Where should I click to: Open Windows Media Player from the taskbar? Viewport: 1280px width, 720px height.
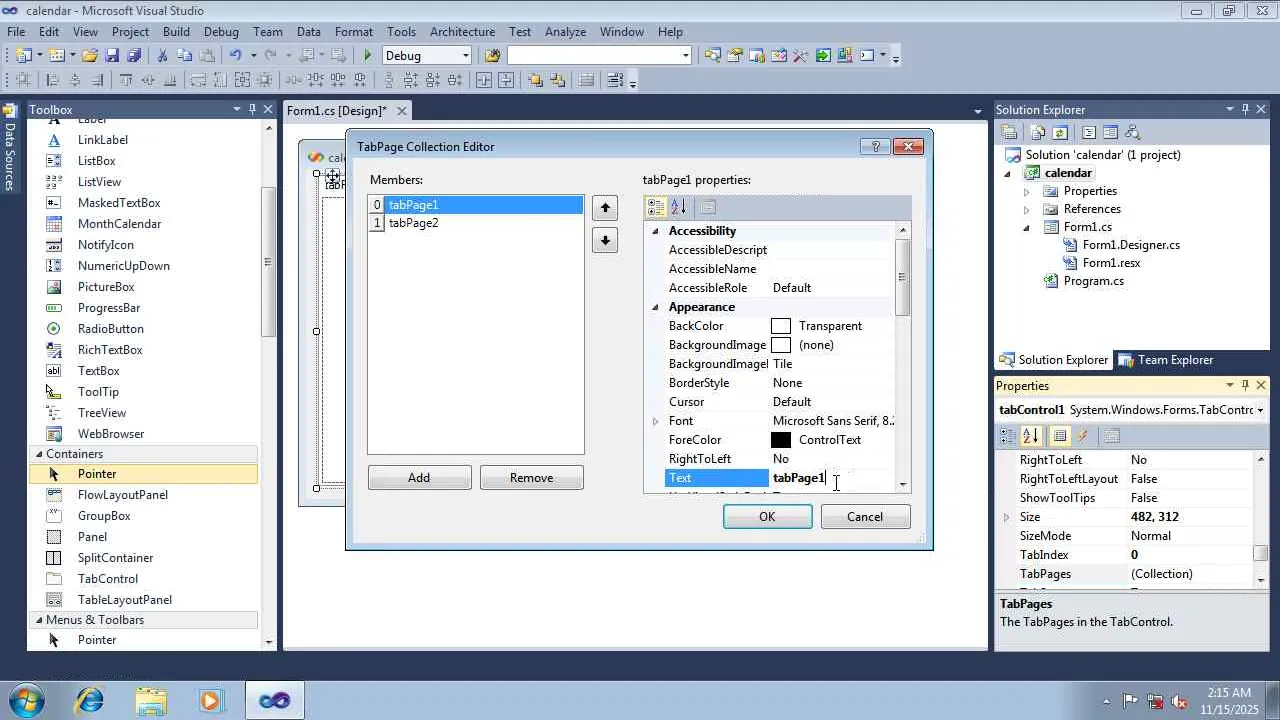tap(211, 701)
